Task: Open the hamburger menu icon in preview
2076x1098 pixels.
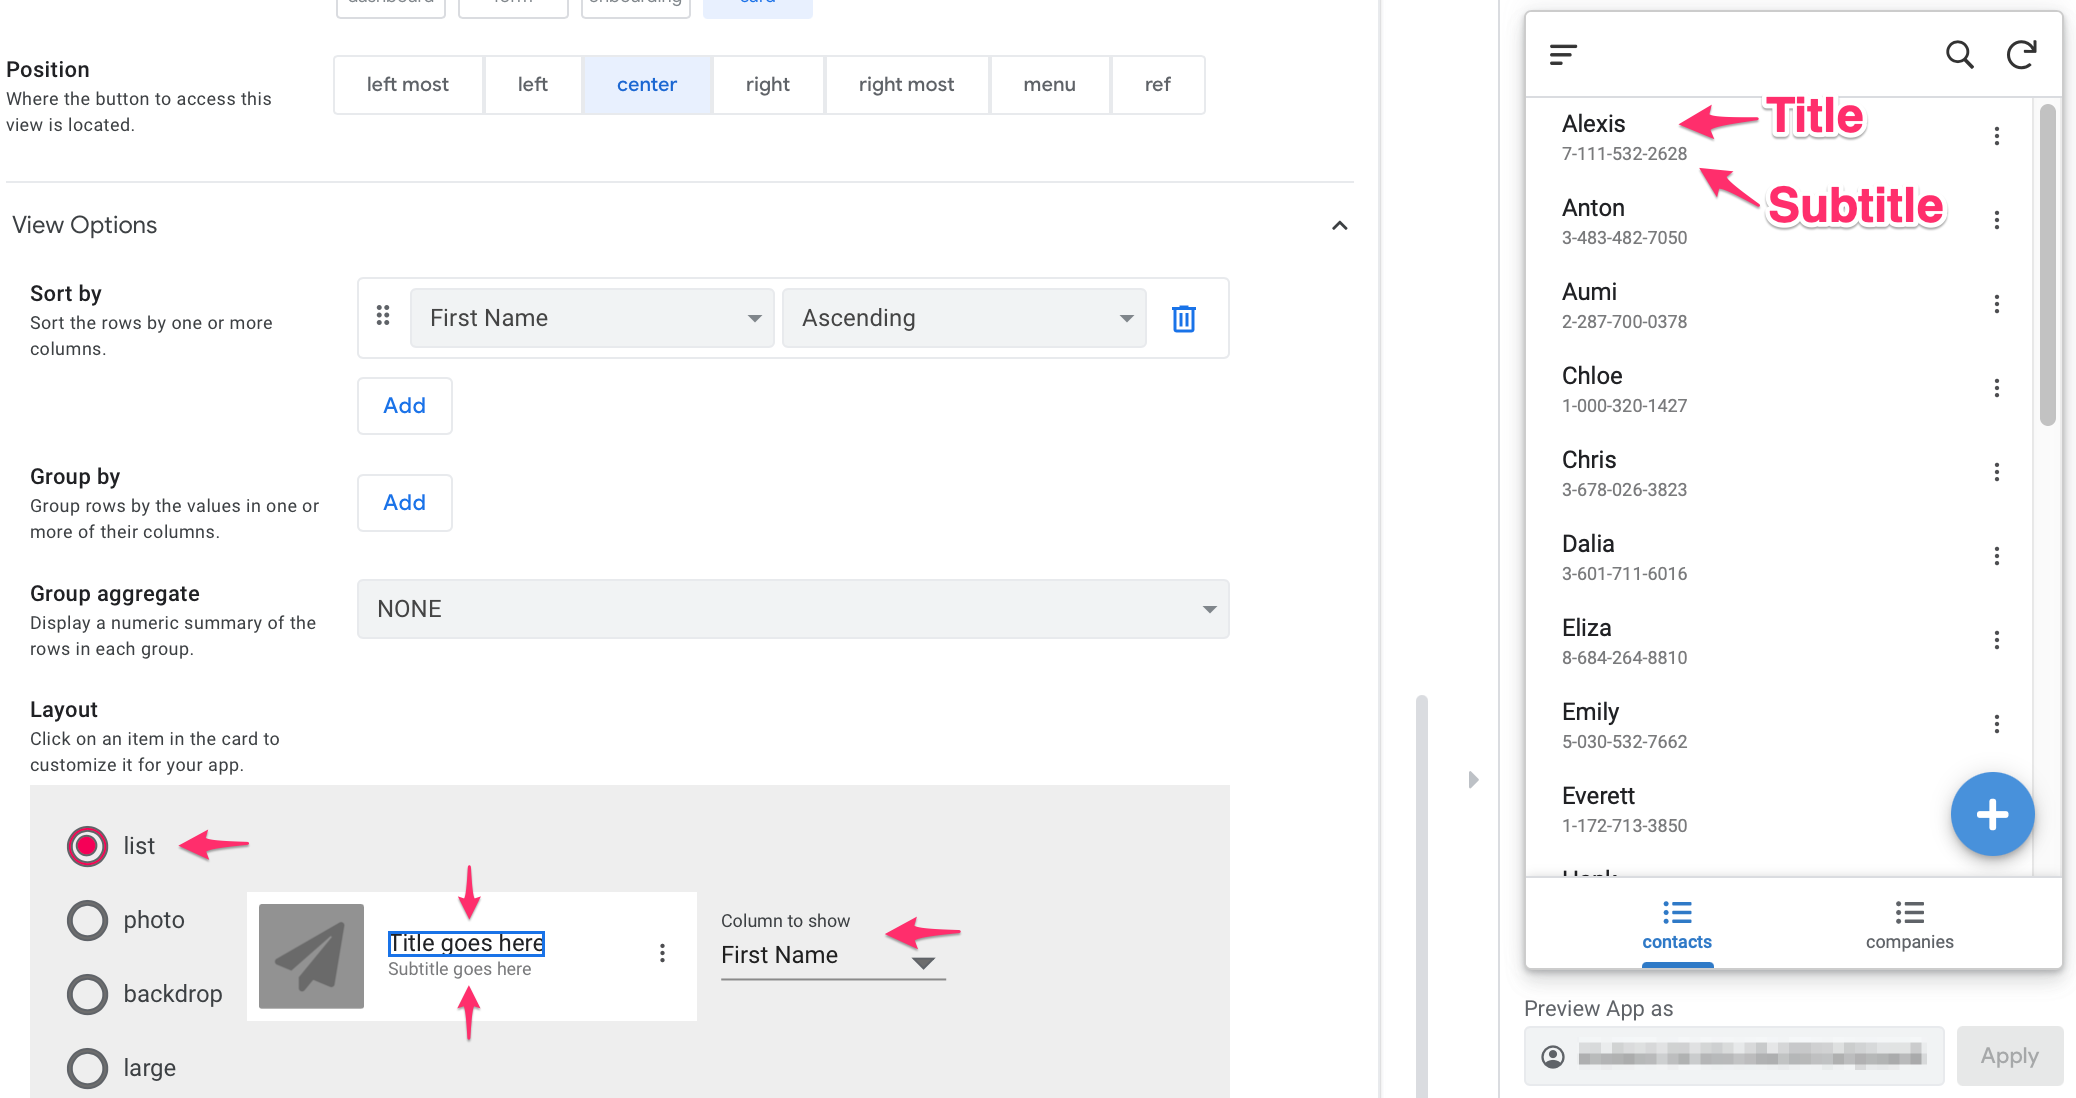Action: coord(1562,55)
